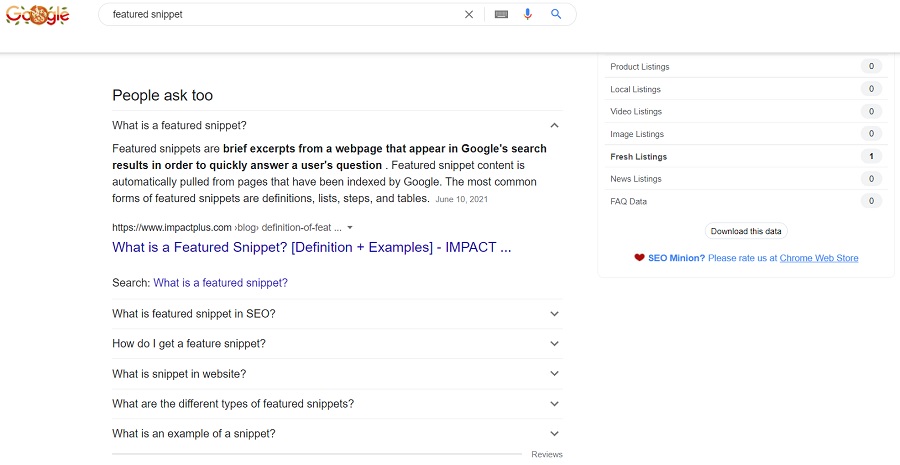Follow the 'What is a featured snippet?' search link
Viewport: 900px width, 465px height.
pyautogui.click(x=220, y=283)
